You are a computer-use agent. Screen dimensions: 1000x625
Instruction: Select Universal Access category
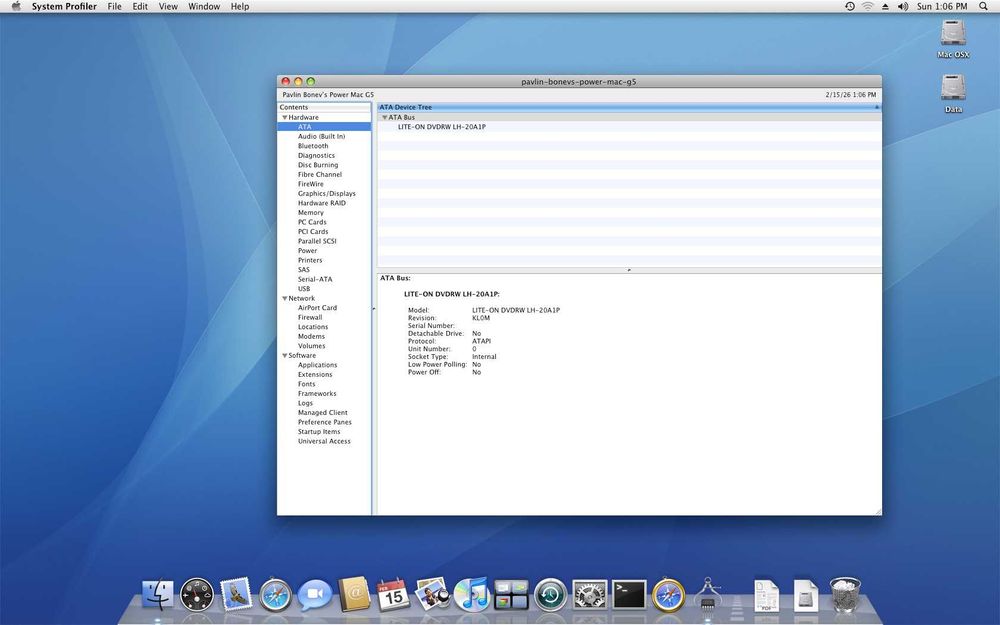tap(324, 441)
